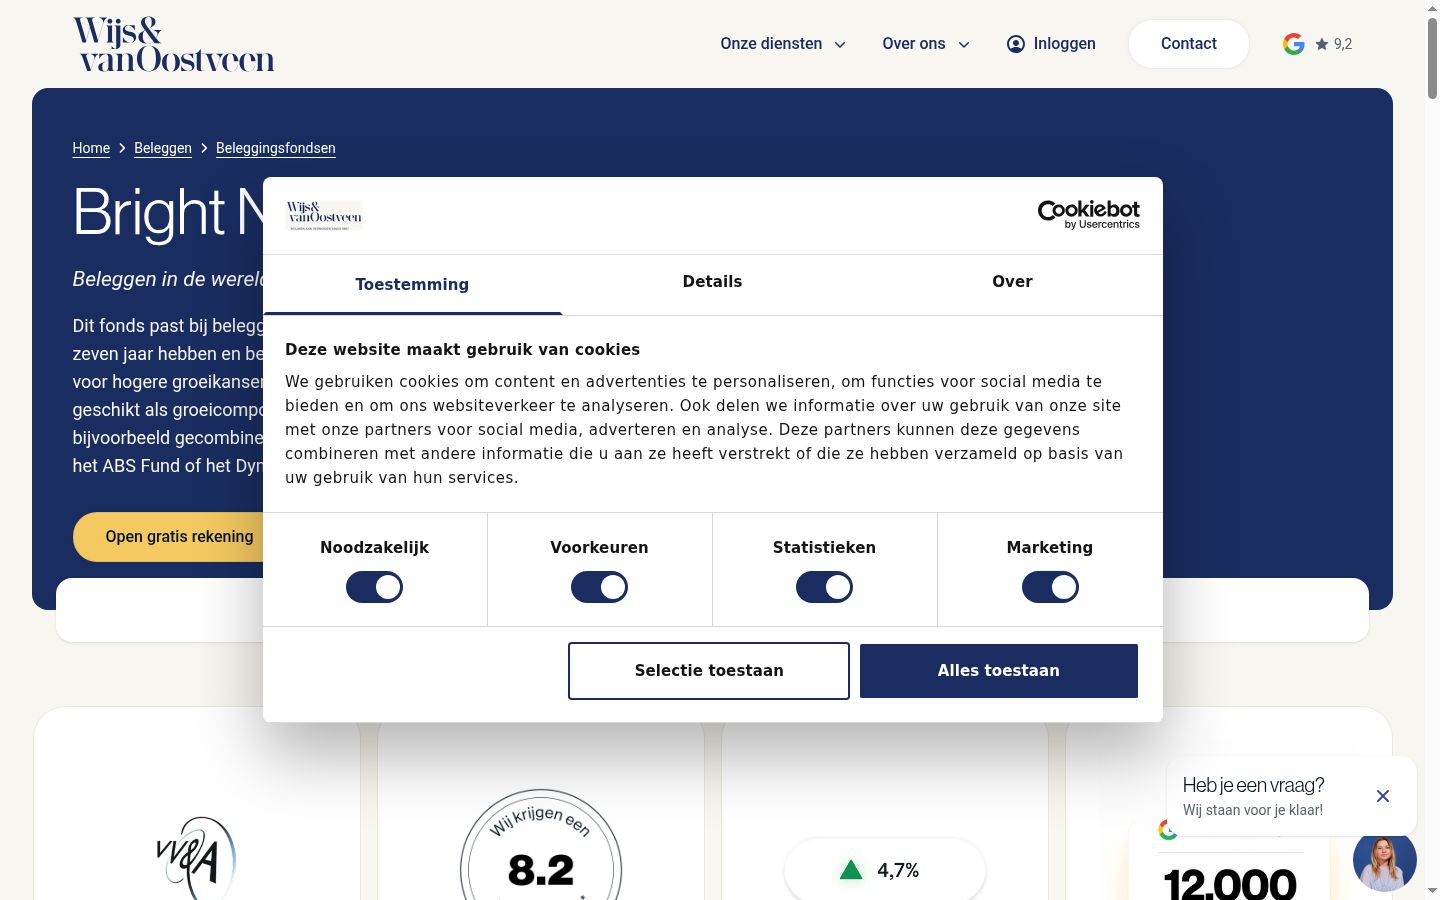
Task: Close the 'Heb je een vraag?' chat popup
Action: tap(1383, 796)
